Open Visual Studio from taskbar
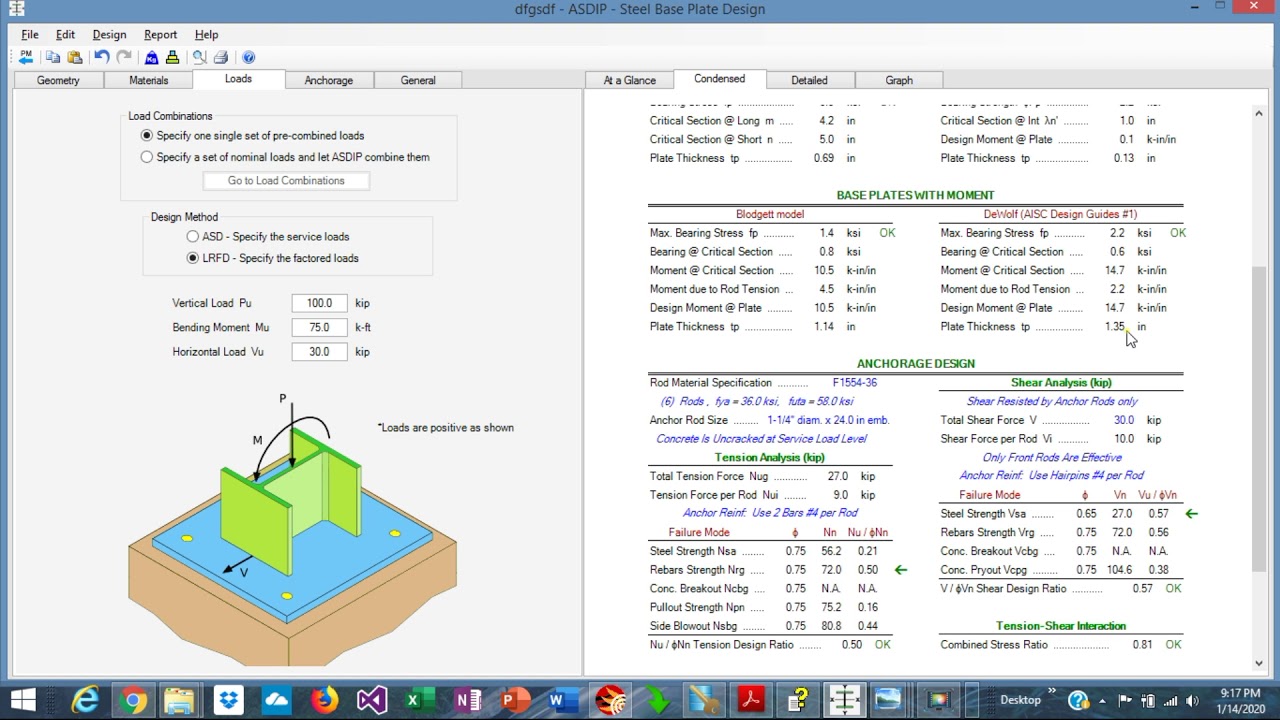Screen dimensions: 1280x720 pos(372,700)
